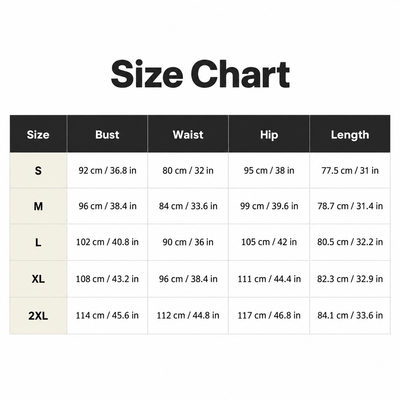Click the Size Chart title
Screen dimensions: 400x400
pyautogui.click(x=200, y=74)
